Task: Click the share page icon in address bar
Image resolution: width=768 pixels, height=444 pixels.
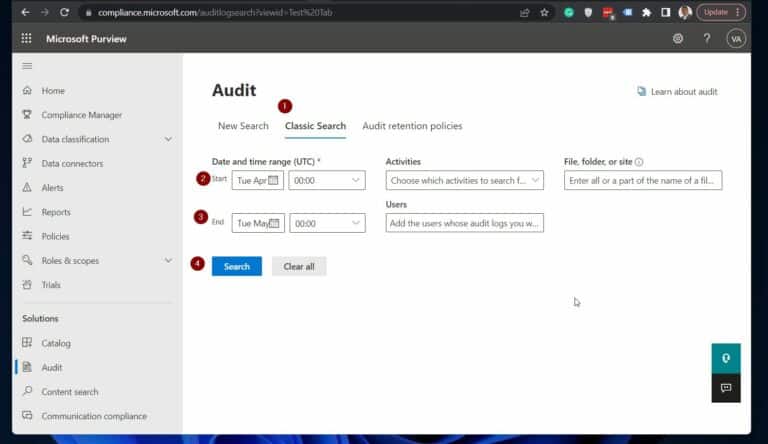Action: pos(525,13)
